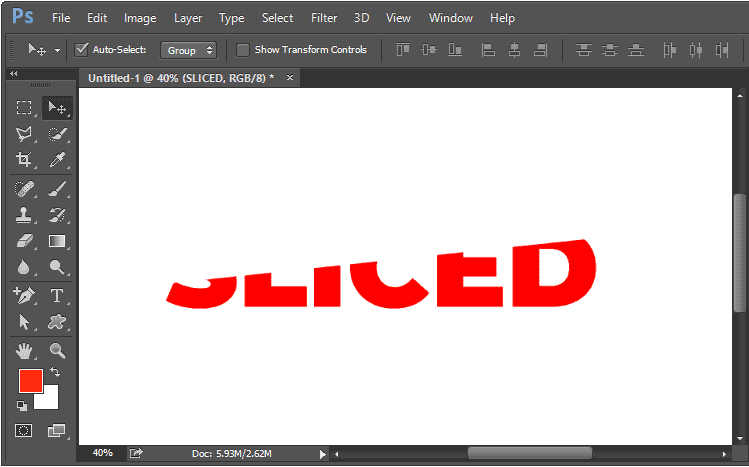Select the Gradient tool
Viewport: 749px width, 467px height.
[x=57, y=241]
